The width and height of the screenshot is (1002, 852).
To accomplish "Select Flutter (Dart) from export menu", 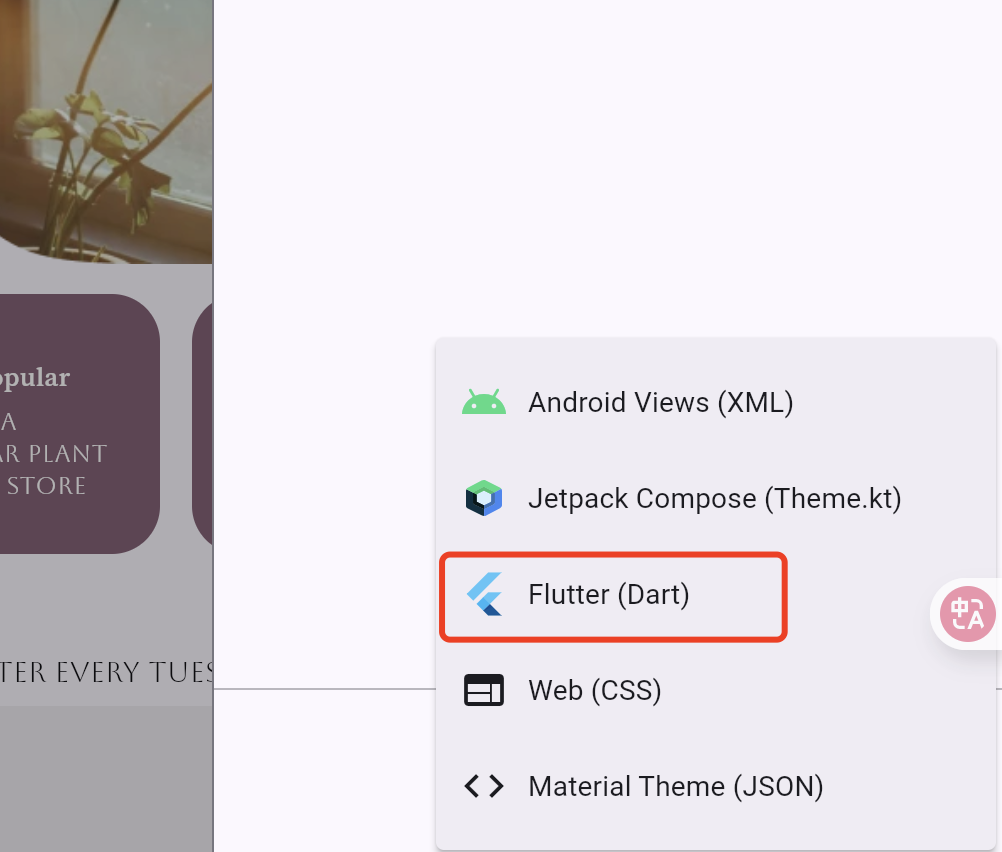I will point(716,594).
